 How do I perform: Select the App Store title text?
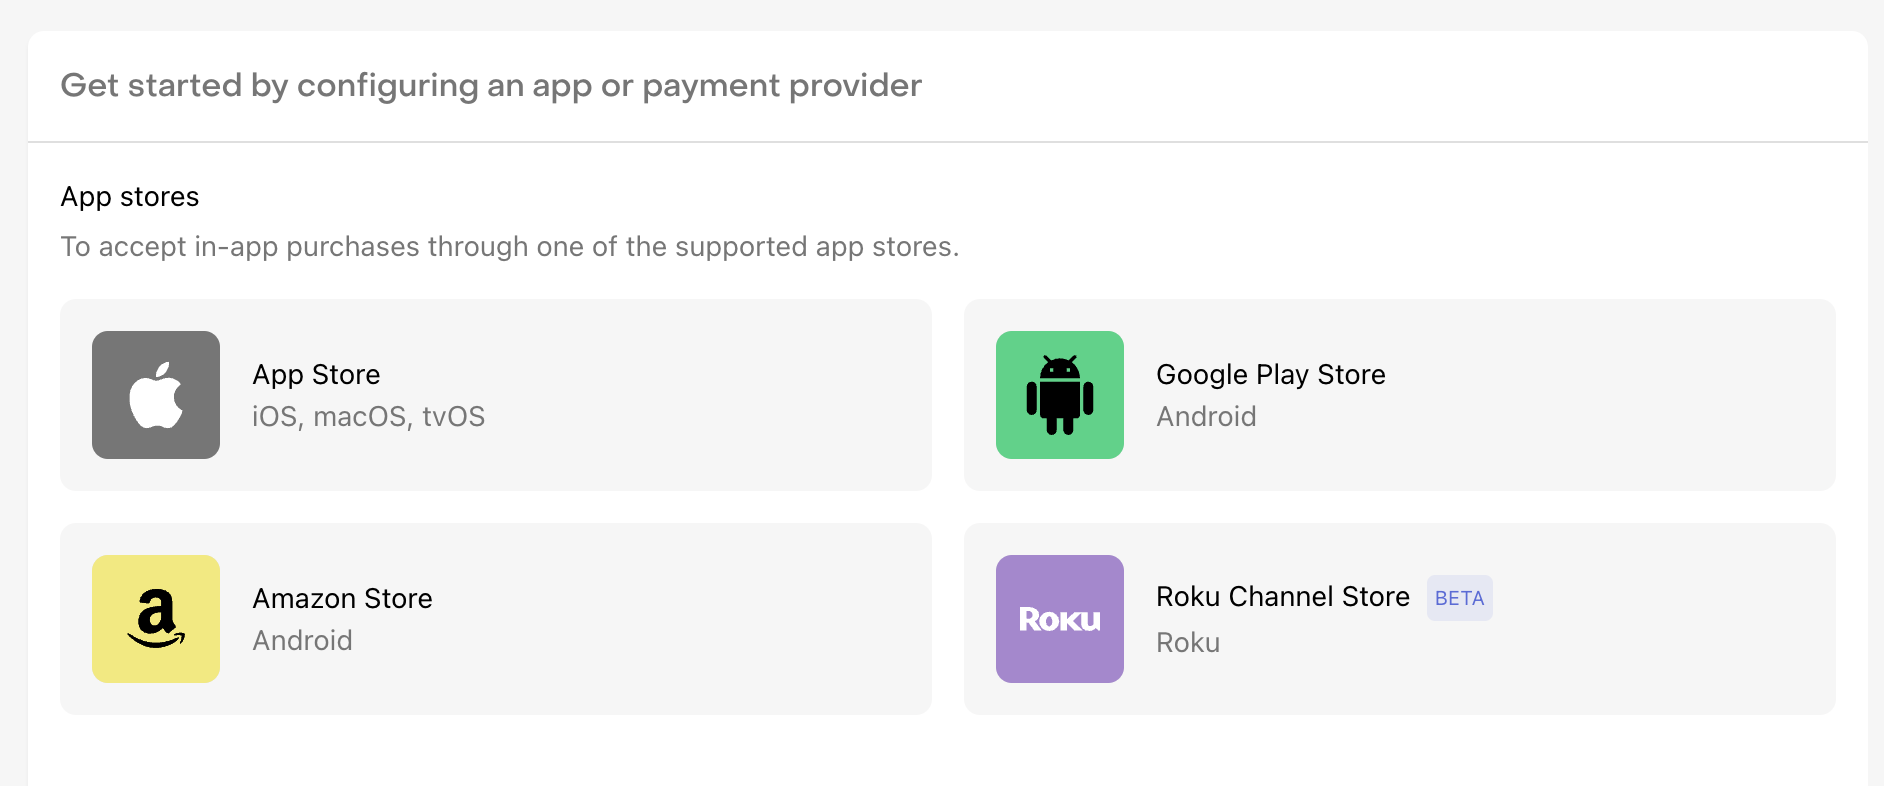coord(316,374)
